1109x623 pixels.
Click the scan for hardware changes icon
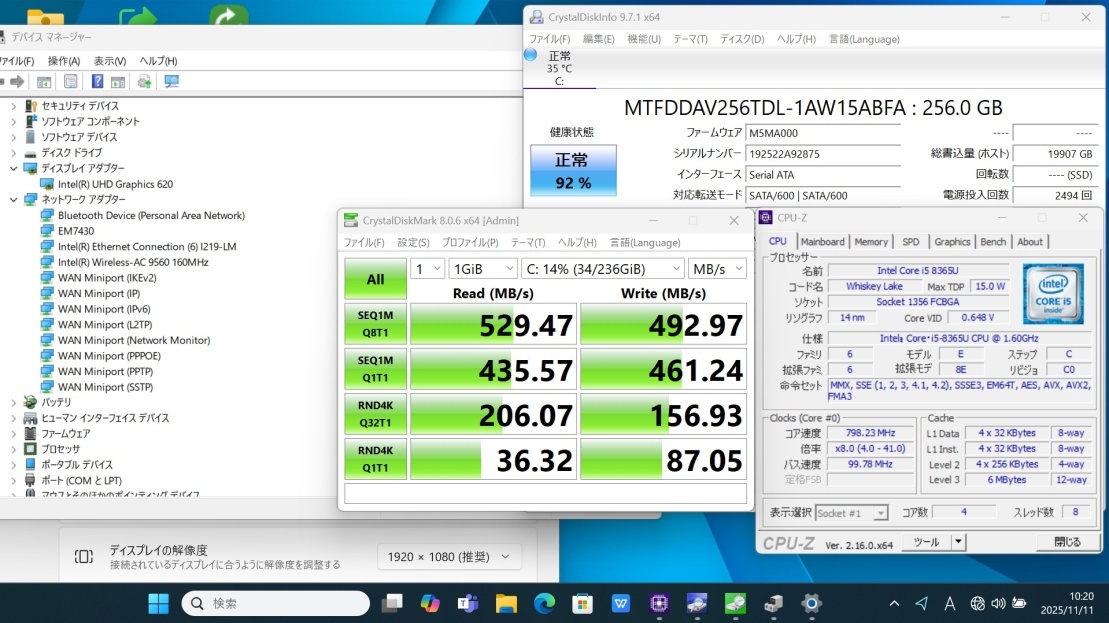(x=171, y=82)
